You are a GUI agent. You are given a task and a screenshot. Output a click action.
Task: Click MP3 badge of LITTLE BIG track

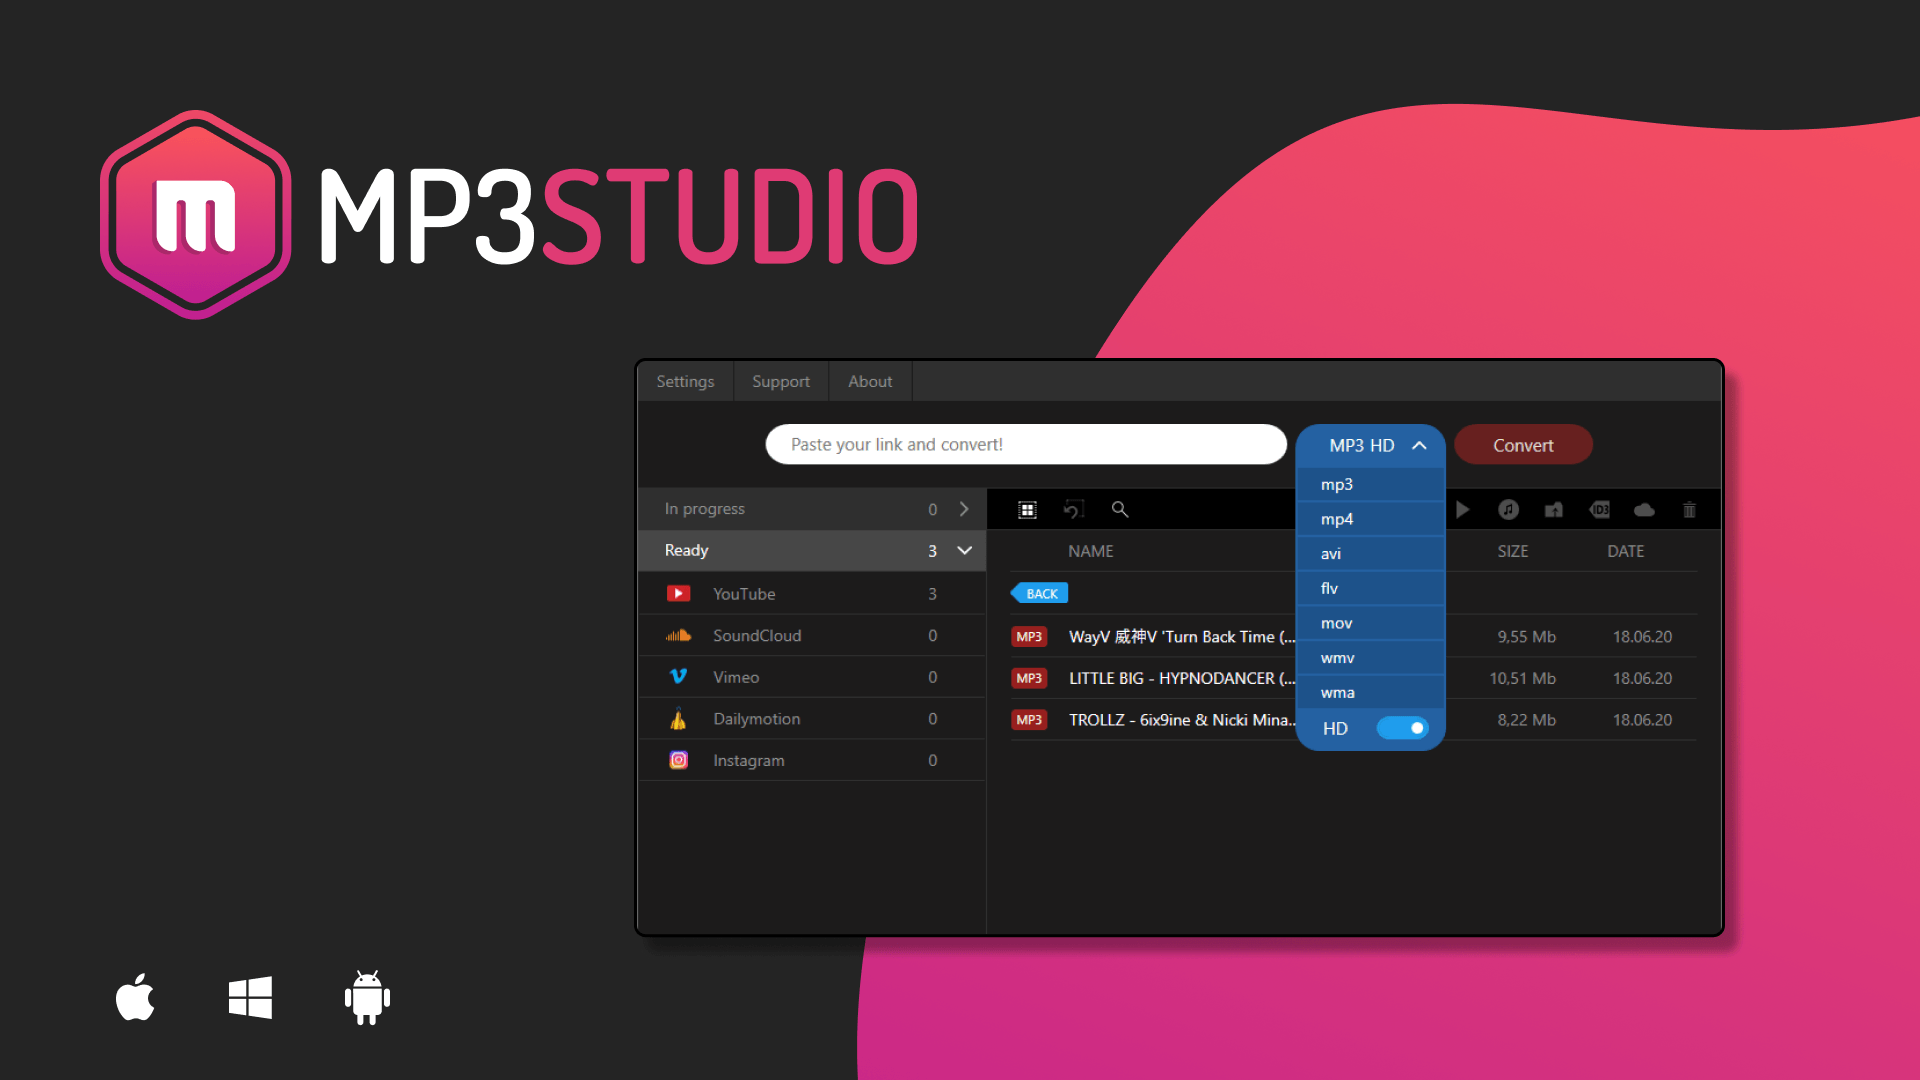click(1029, 678)
